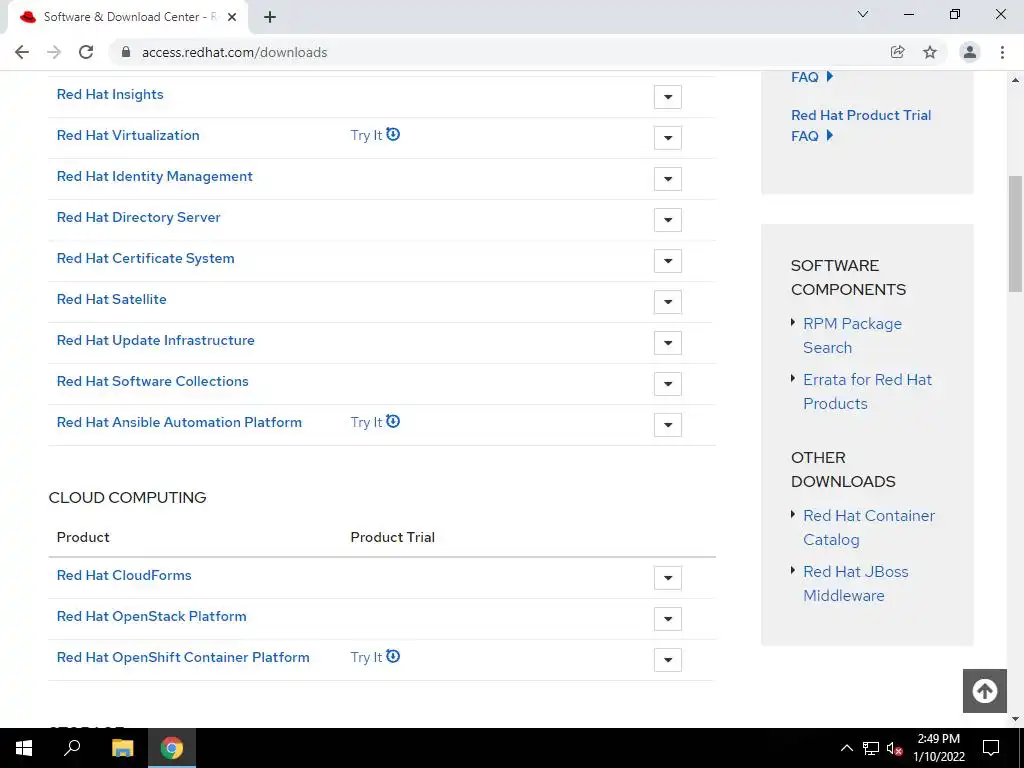Open Red Hat Certificate System link
Viewport: 1024px width, 768px height.
point(145,259)
